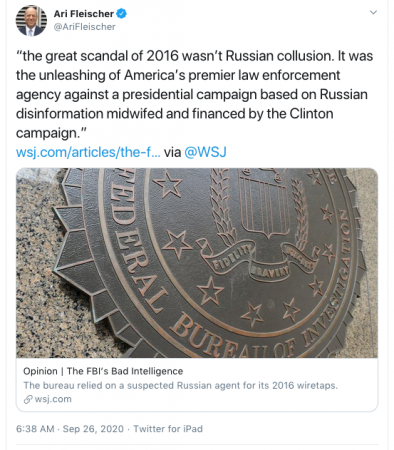Click the blue verified badge icon
The image size is (394, 450).
121,14
